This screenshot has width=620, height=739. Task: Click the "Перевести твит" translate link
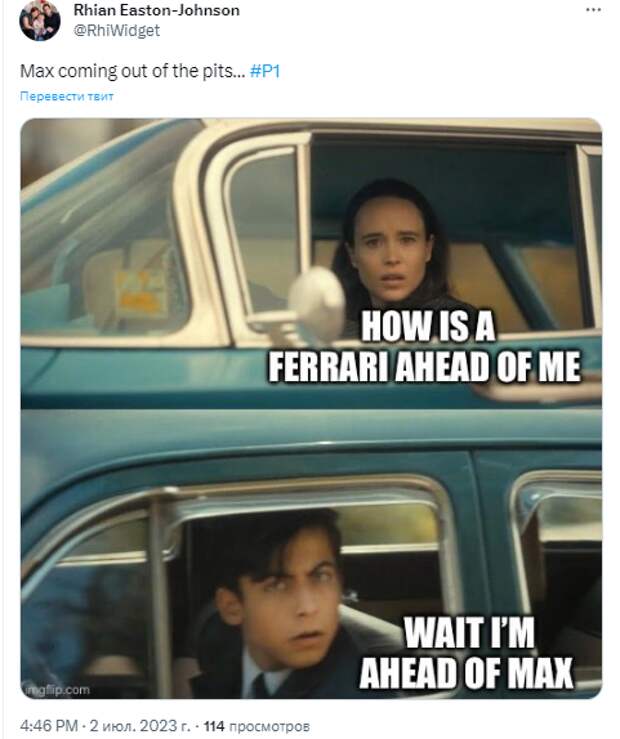[x=66, y=96]
